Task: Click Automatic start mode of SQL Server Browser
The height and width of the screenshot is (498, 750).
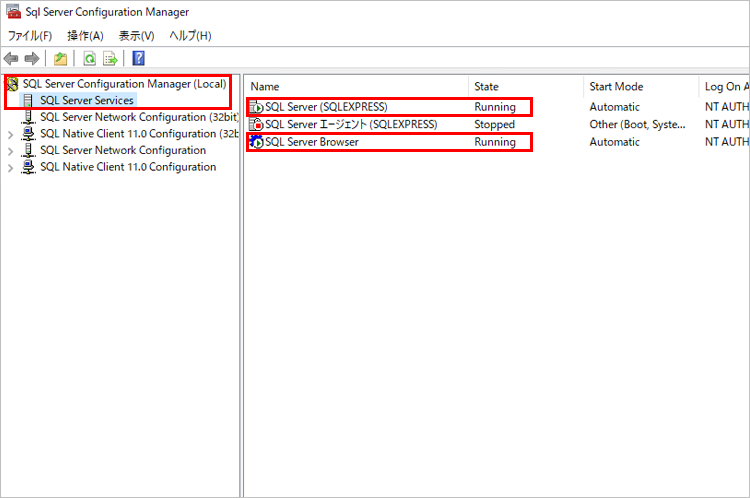Action: click(615, 142)
